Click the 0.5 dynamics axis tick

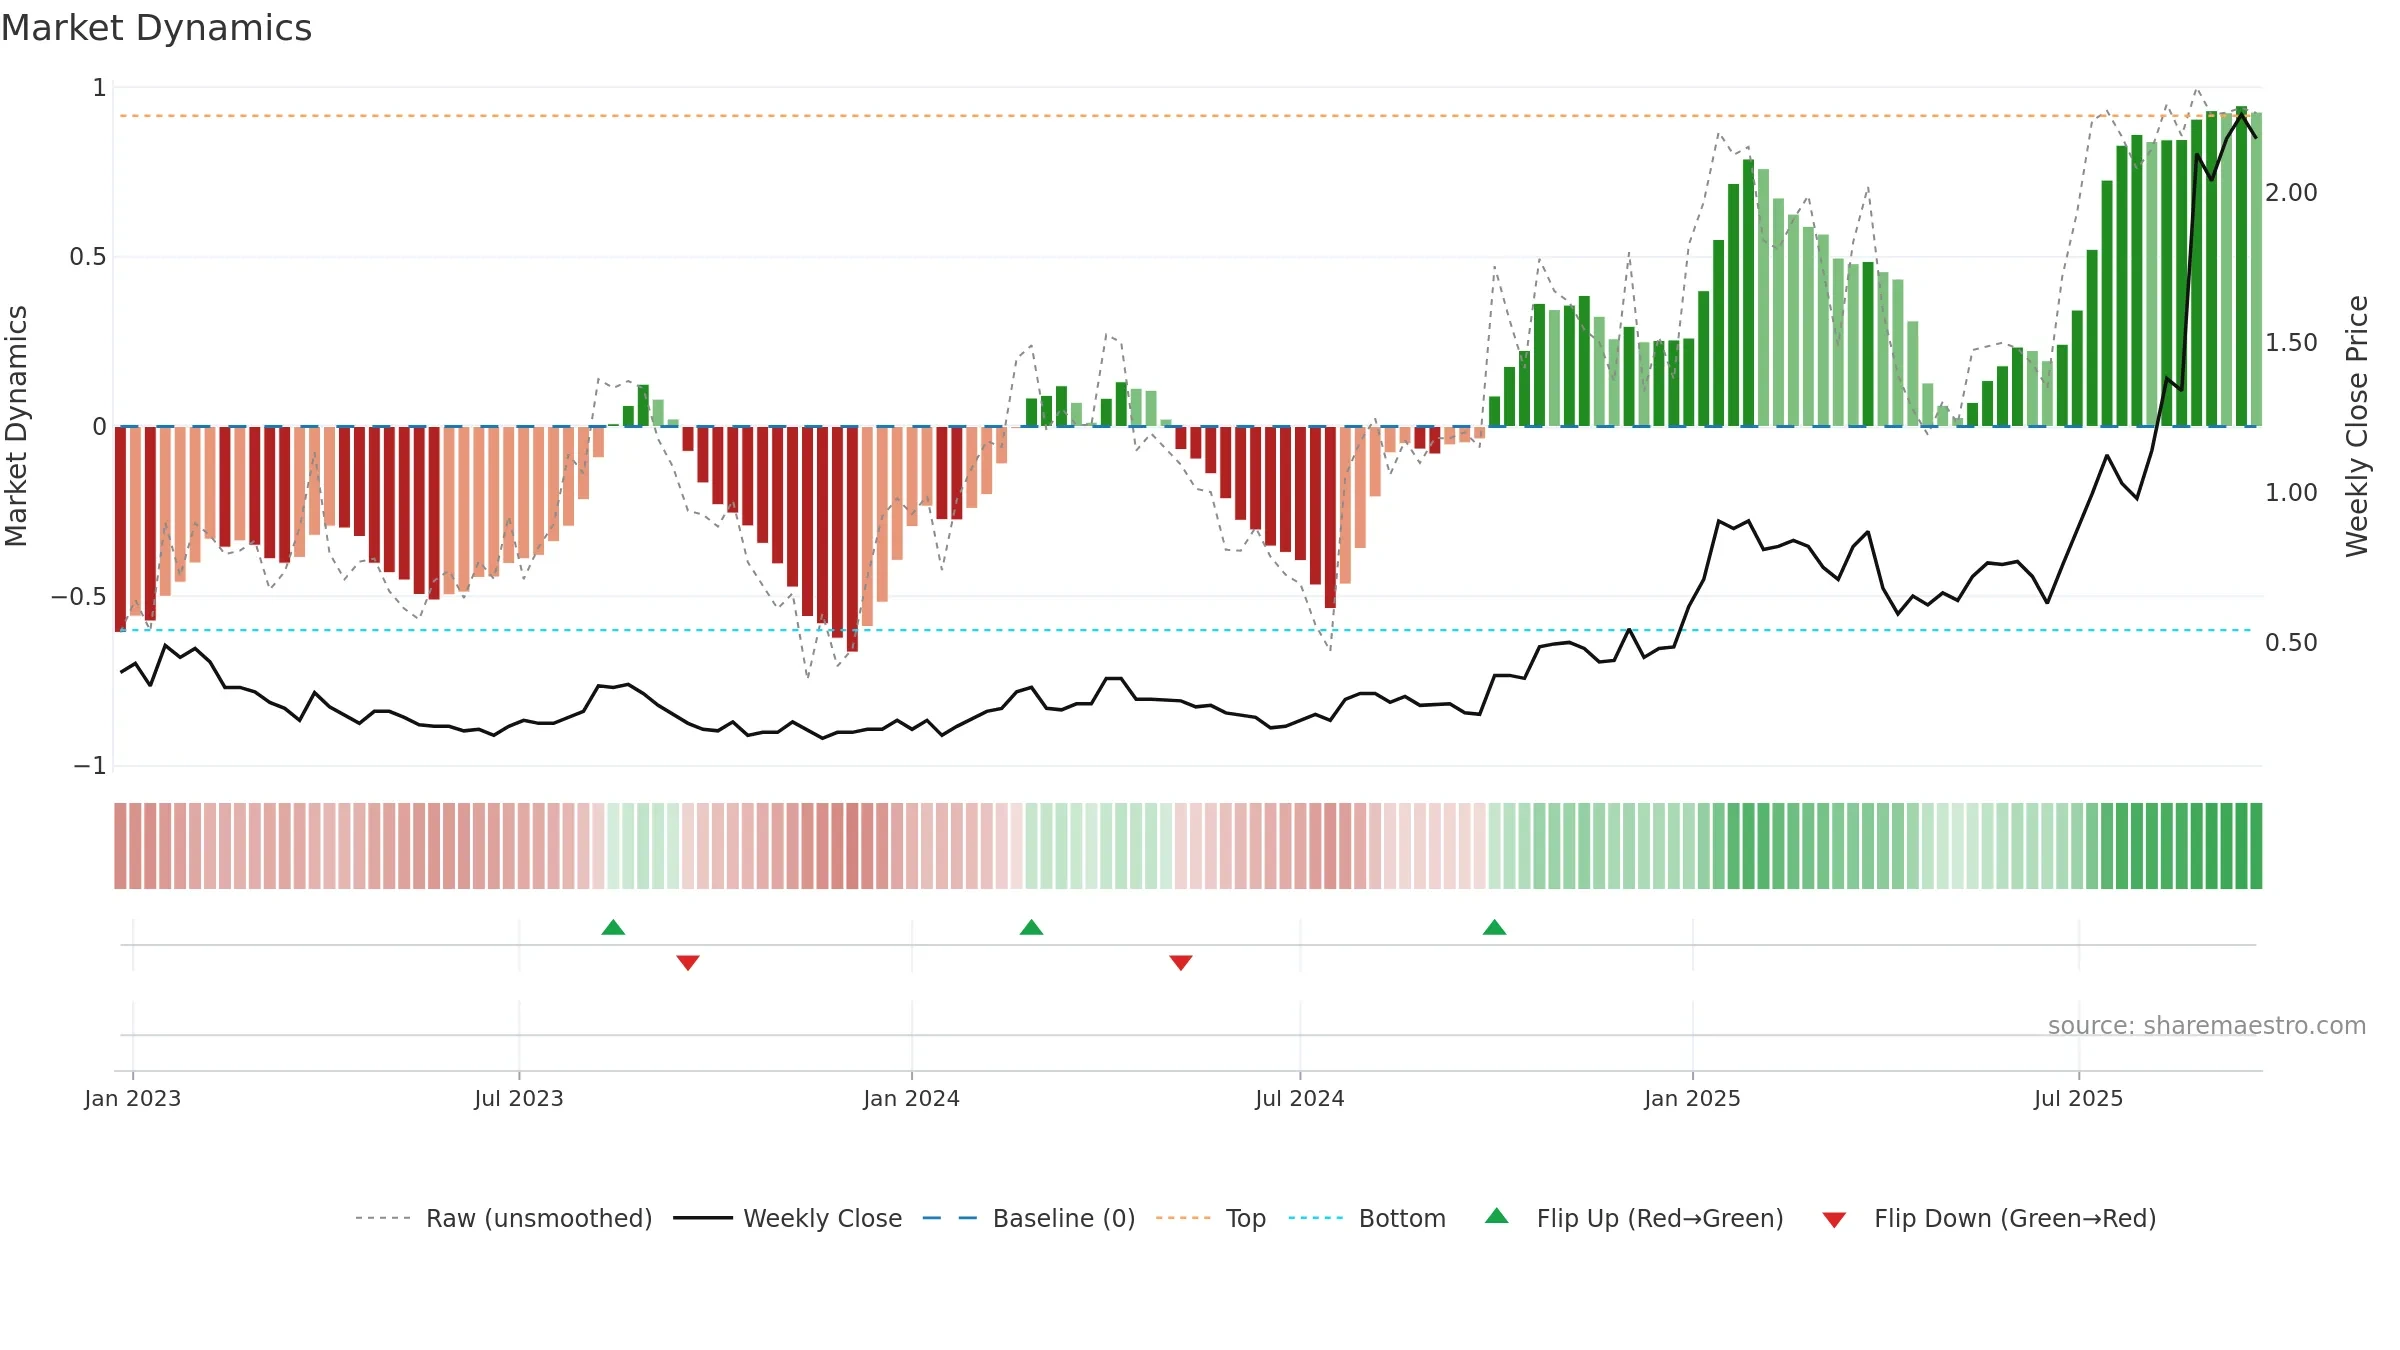click(88, 257)
